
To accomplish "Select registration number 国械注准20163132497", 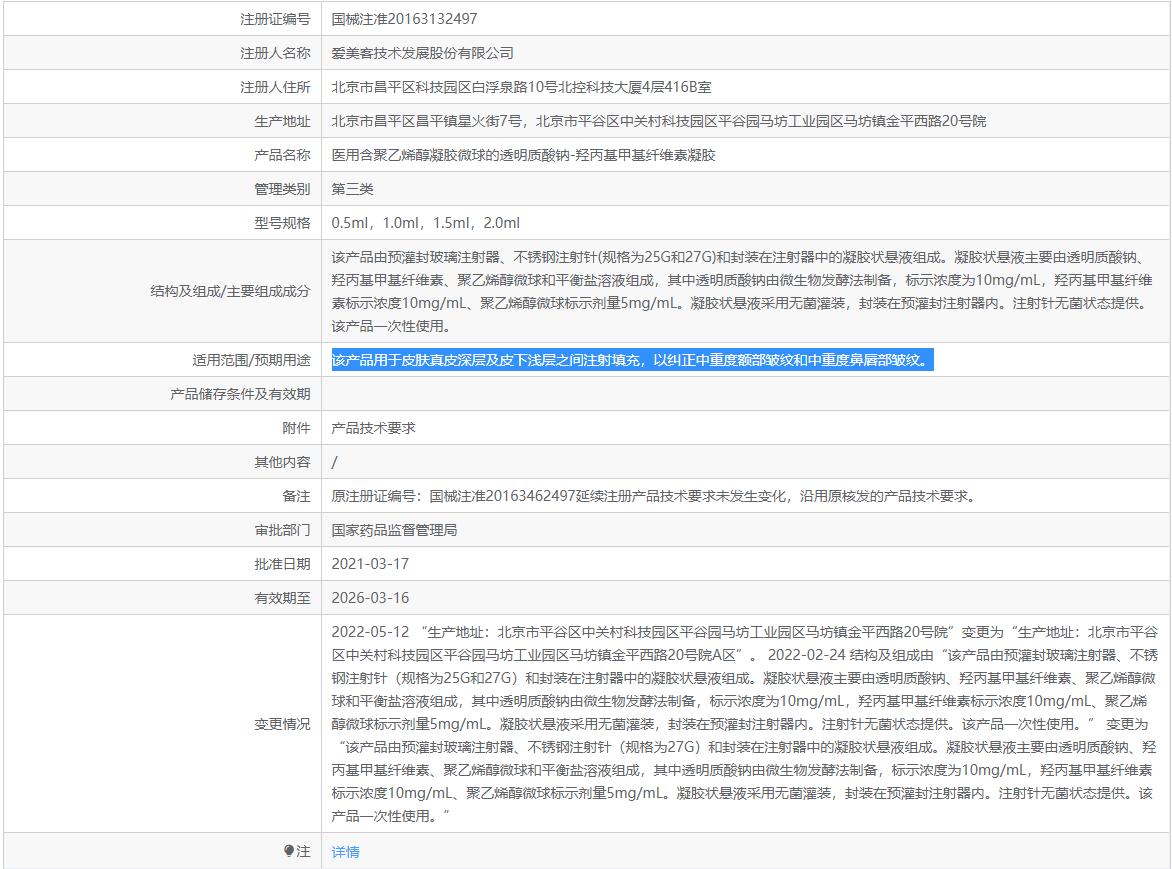I will (404, 19).
